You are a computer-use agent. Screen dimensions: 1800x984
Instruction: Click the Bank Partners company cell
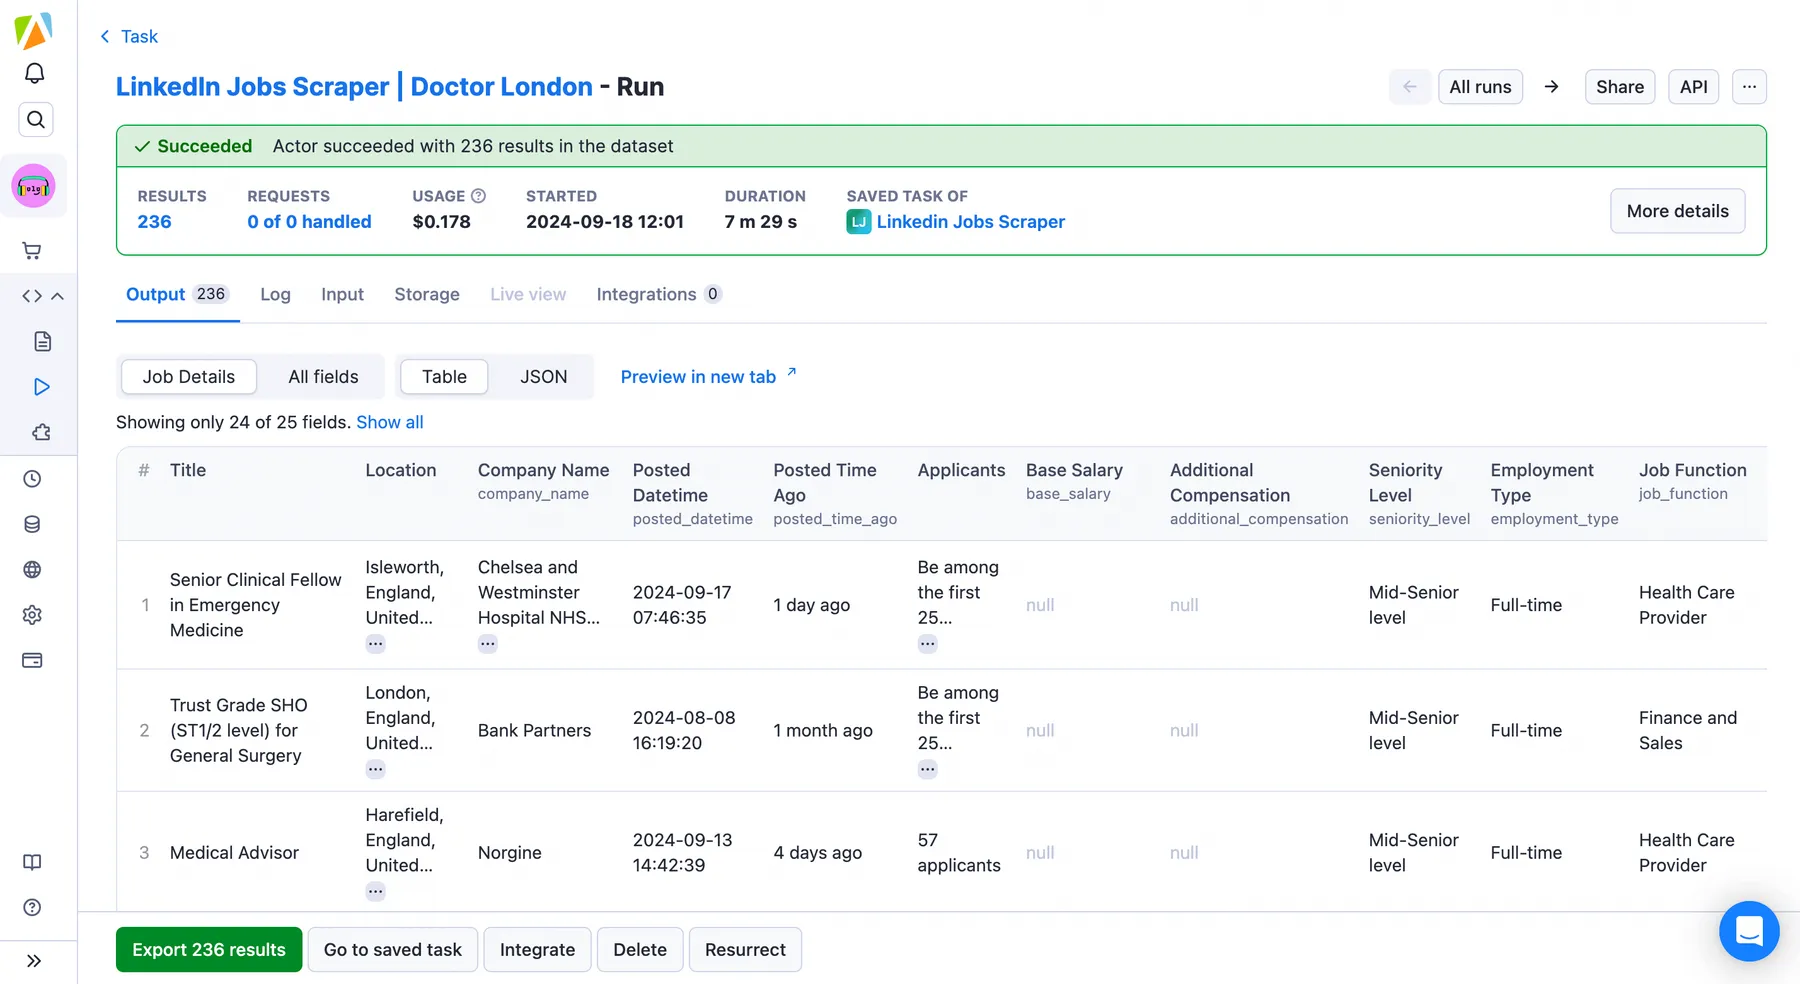[x=534, y=731]
